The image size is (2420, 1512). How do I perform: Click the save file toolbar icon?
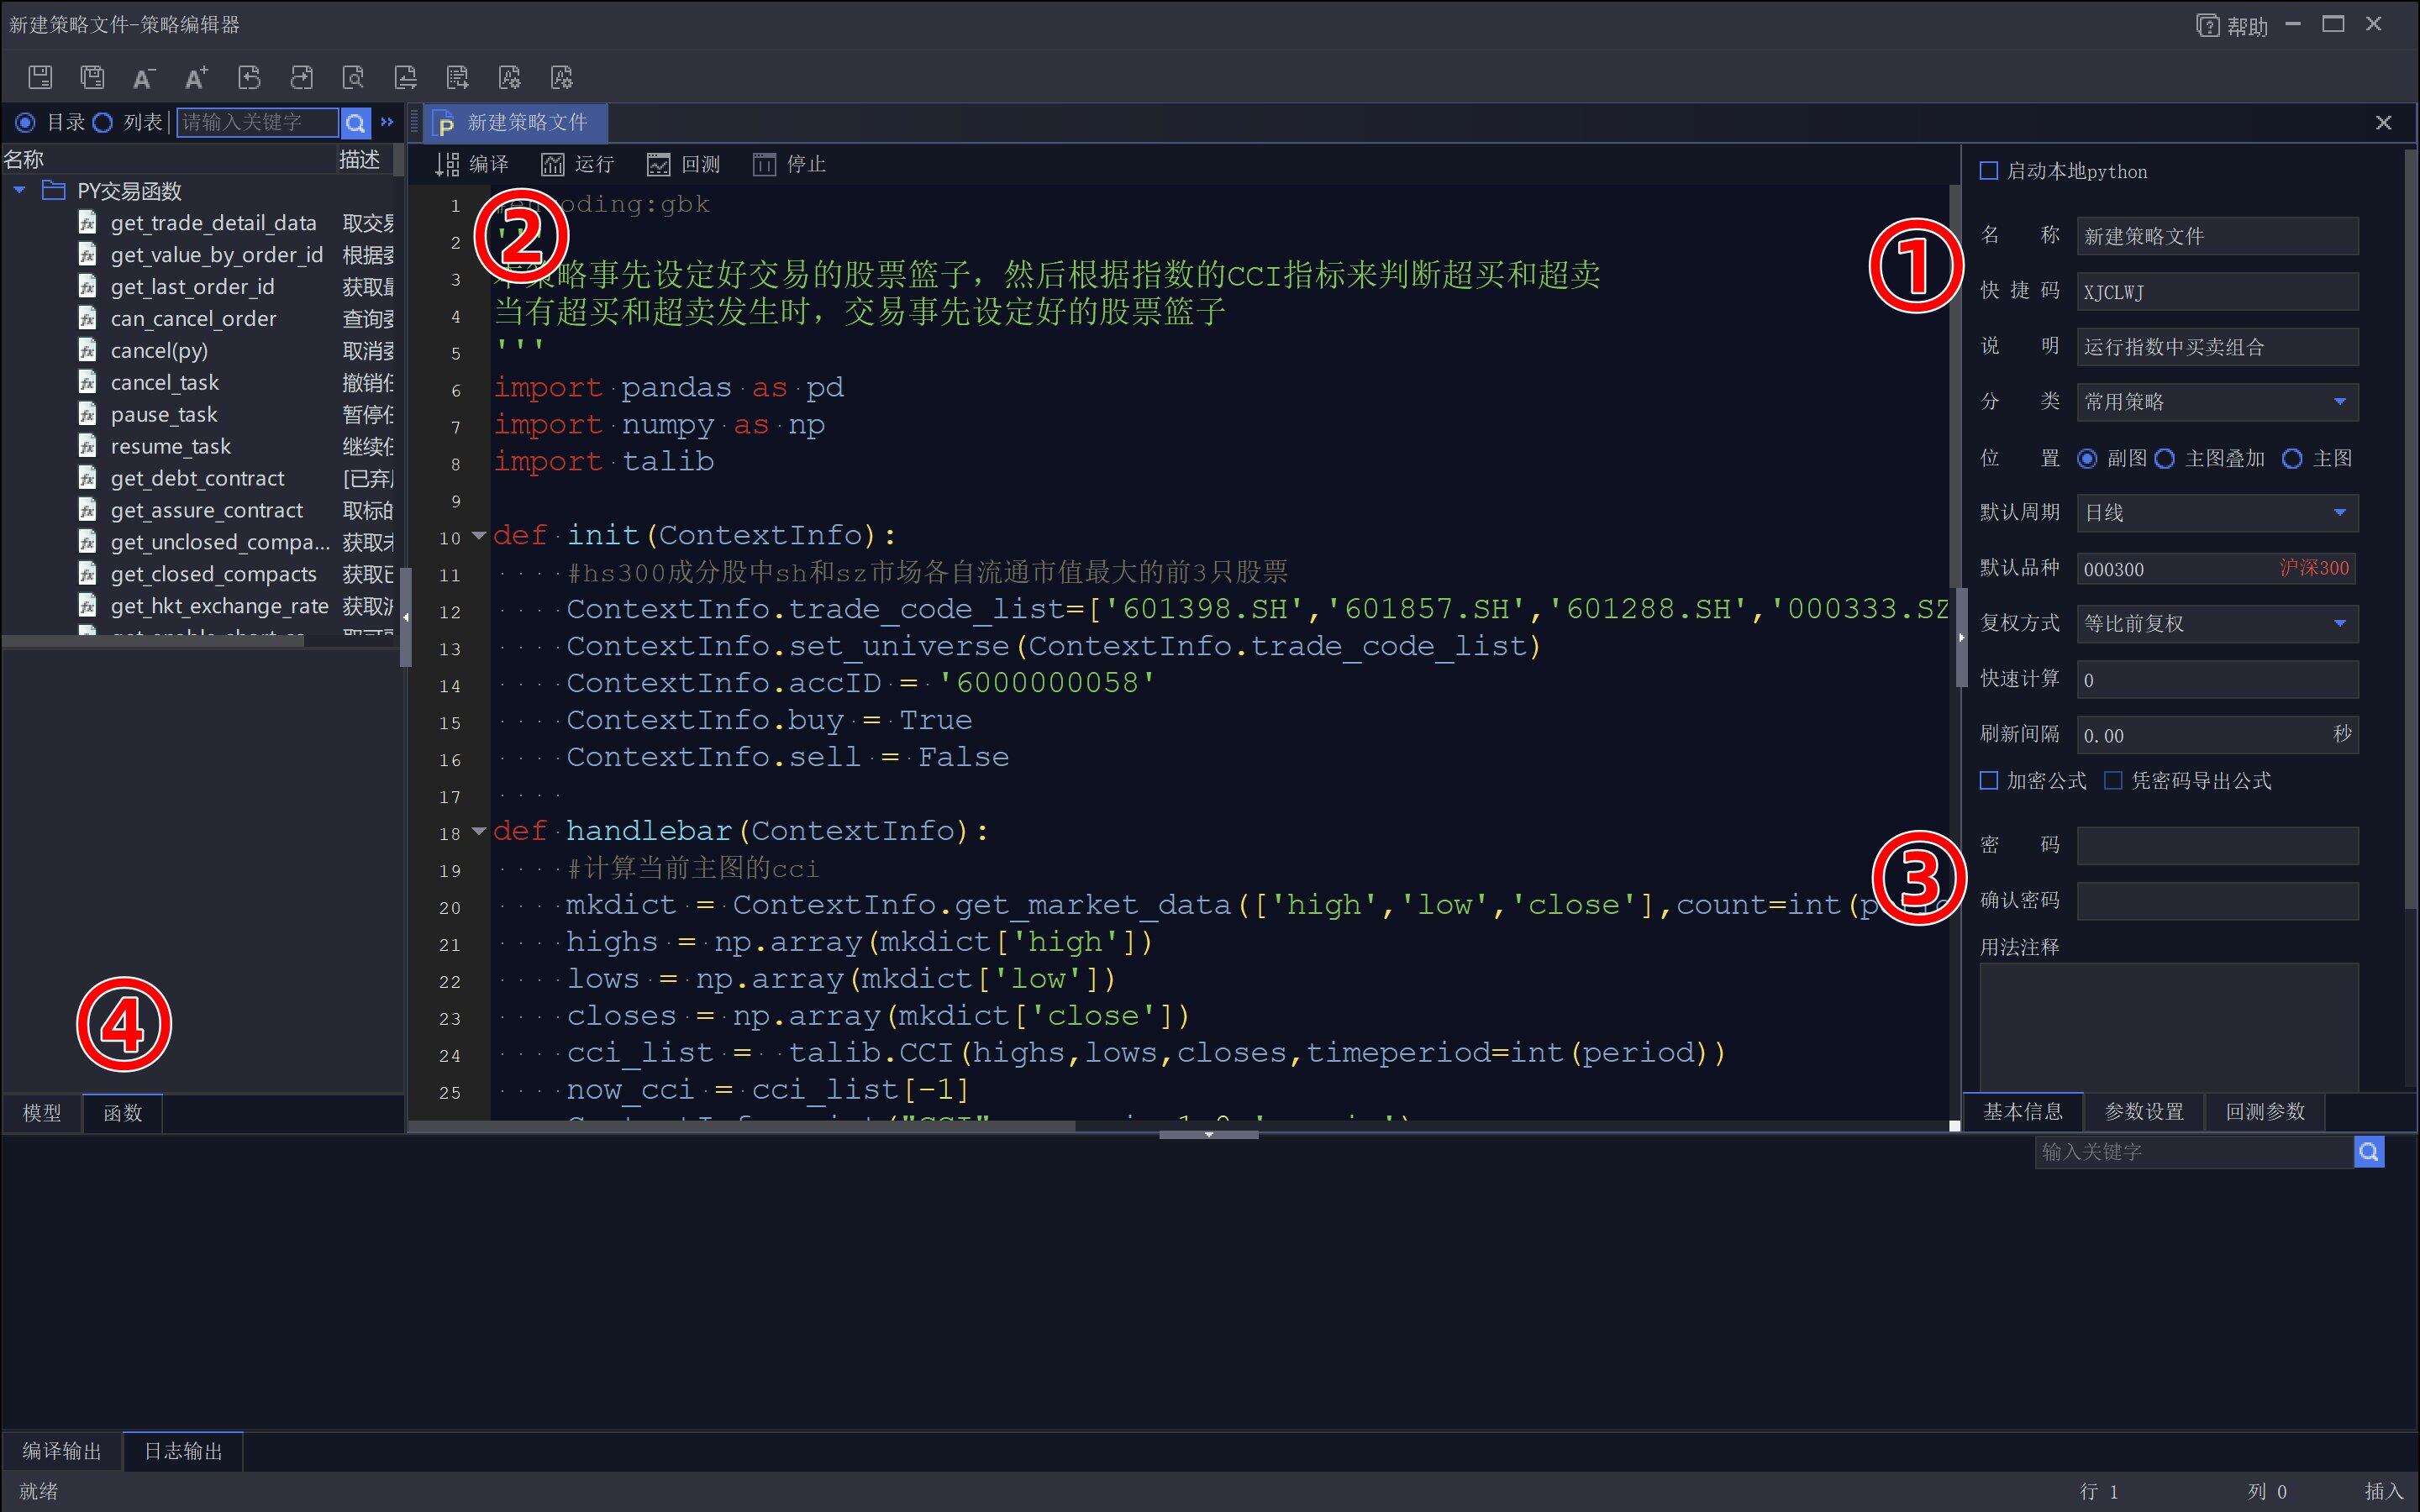(40, 77)
